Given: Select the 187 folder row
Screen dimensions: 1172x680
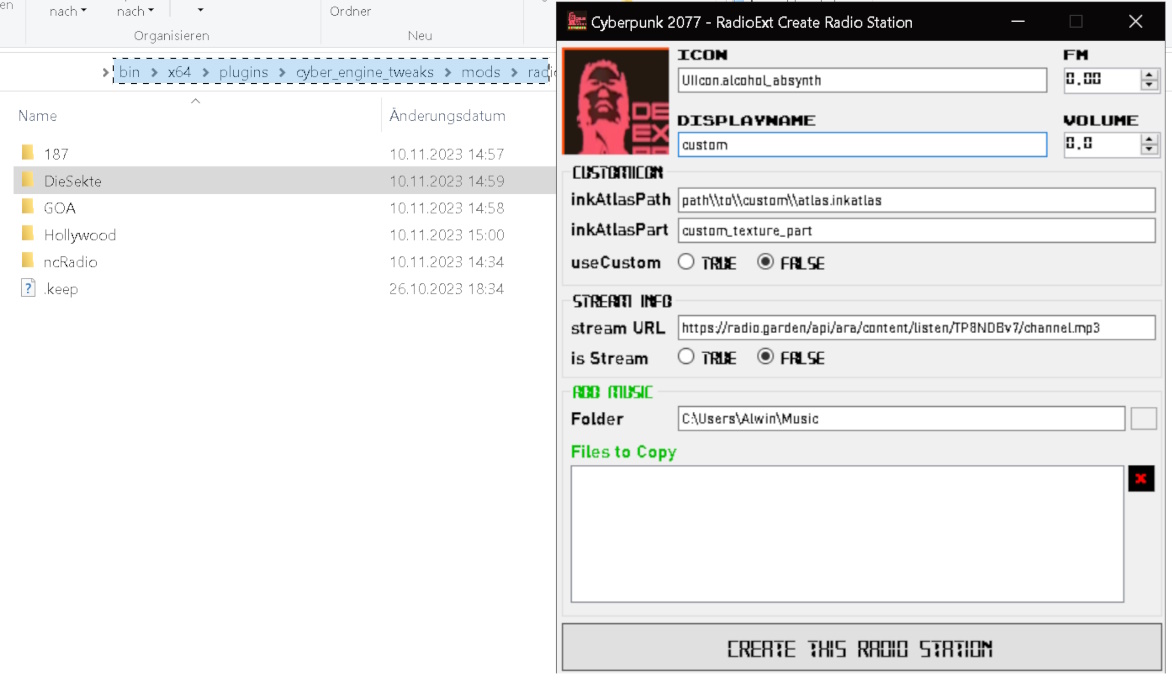Looking at the screenshot, I should (x=284, y=154).
